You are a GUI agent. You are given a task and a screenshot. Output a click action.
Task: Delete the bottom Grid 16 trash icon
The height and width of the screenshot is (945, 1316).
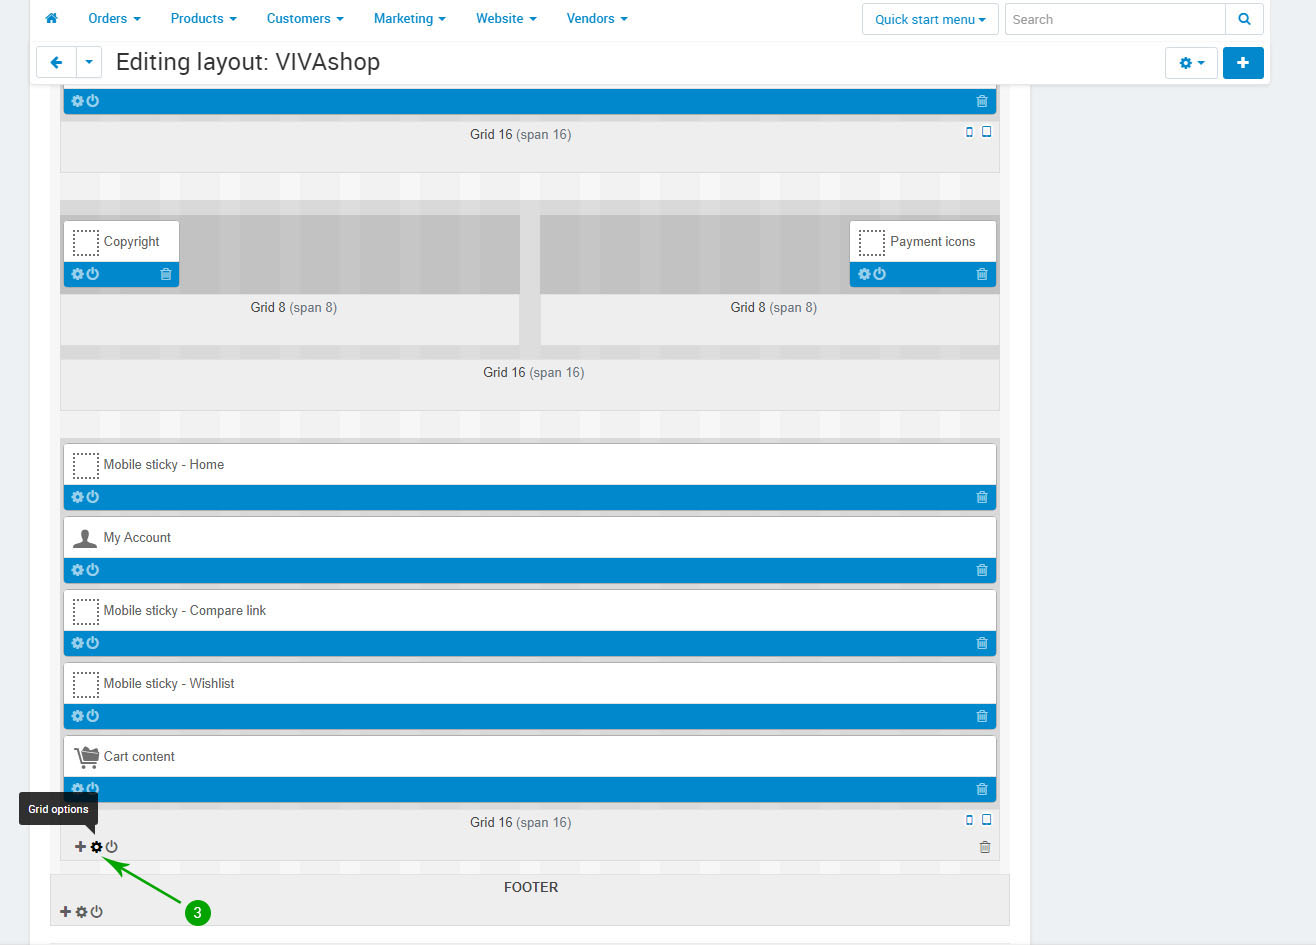[985, 847]
